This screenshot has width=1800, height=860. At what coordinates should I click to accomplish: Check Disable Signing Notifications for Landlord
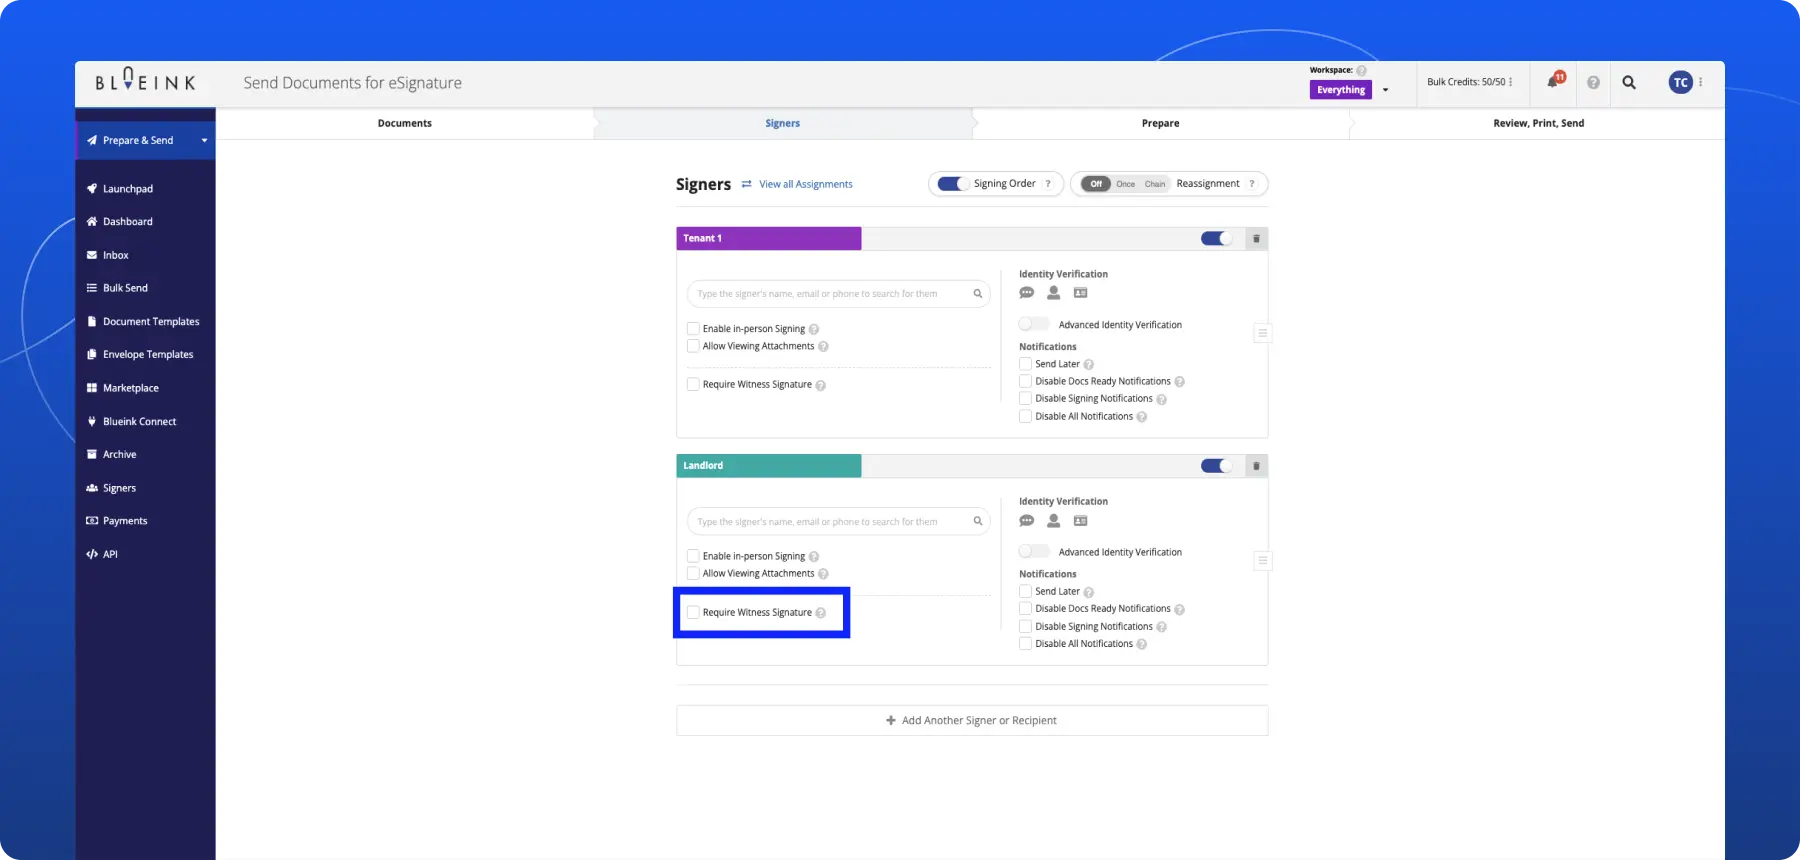pos(1025,626)
